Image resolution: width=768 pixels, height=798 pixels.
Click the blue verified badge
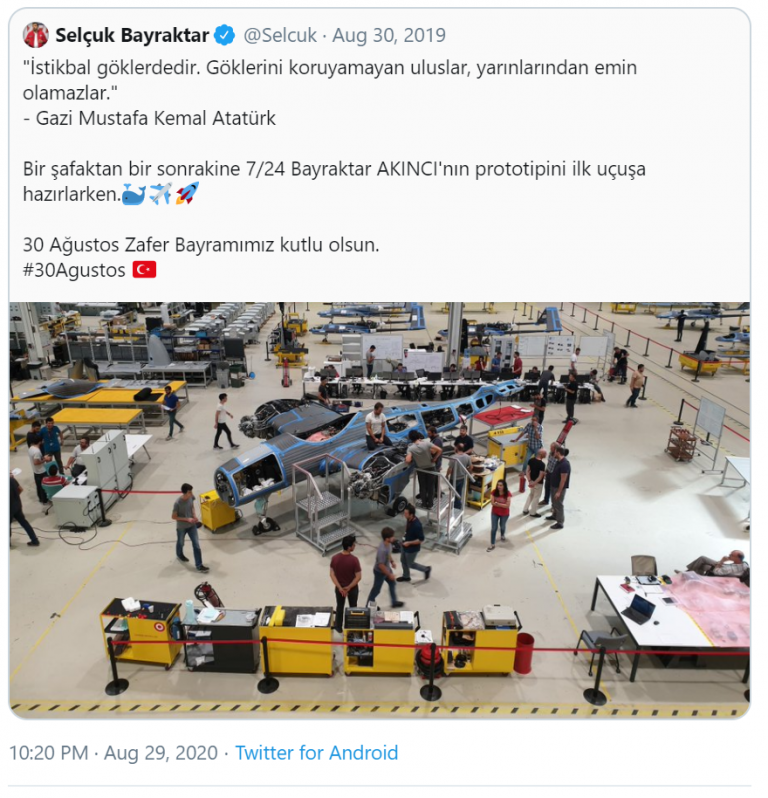point(224,36)
